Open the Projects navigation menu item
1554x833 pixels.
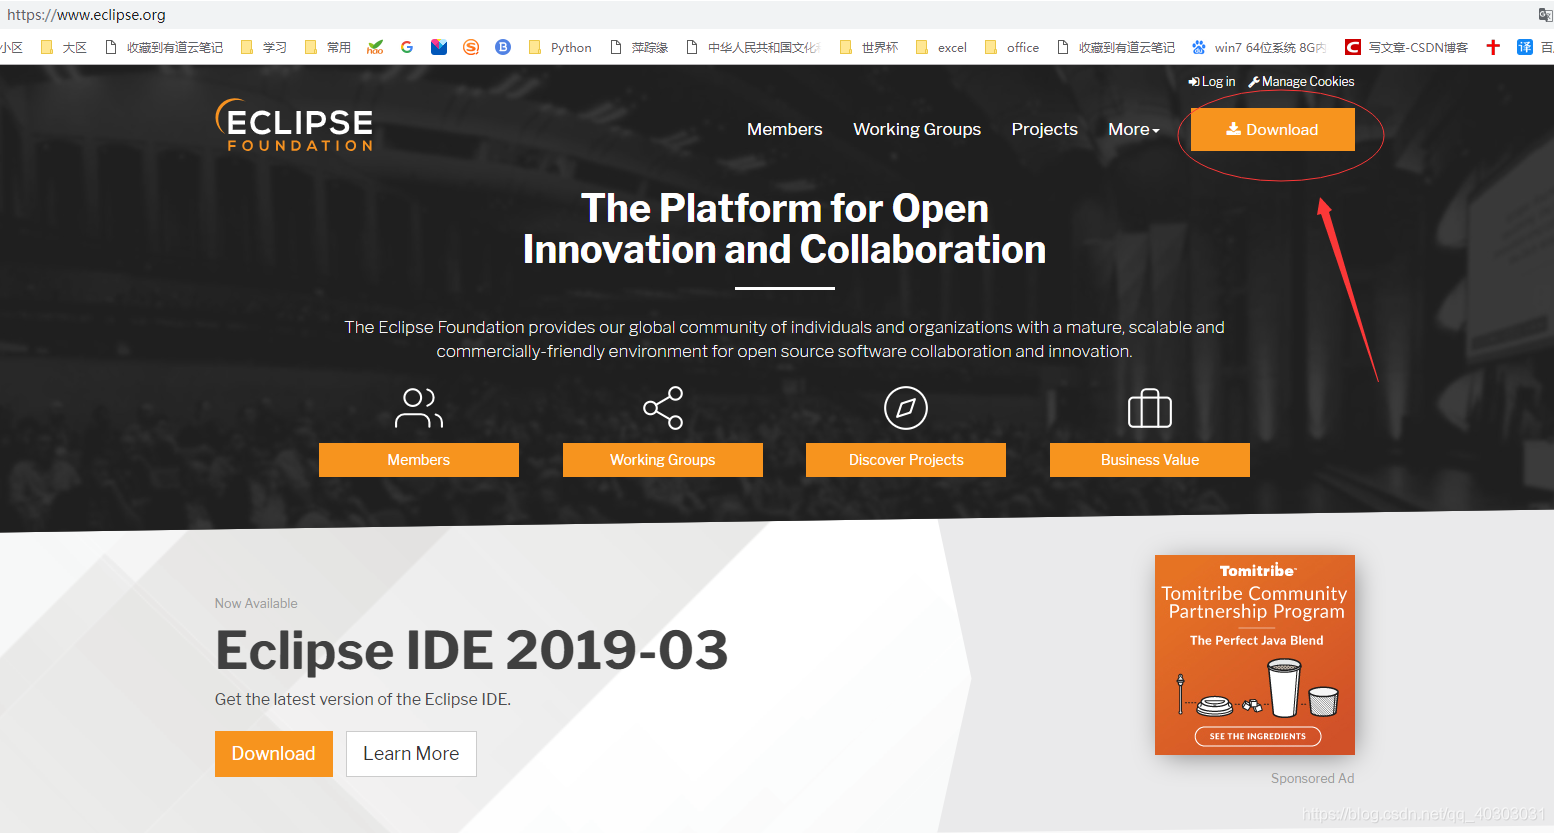click(x=1045, y=129)
